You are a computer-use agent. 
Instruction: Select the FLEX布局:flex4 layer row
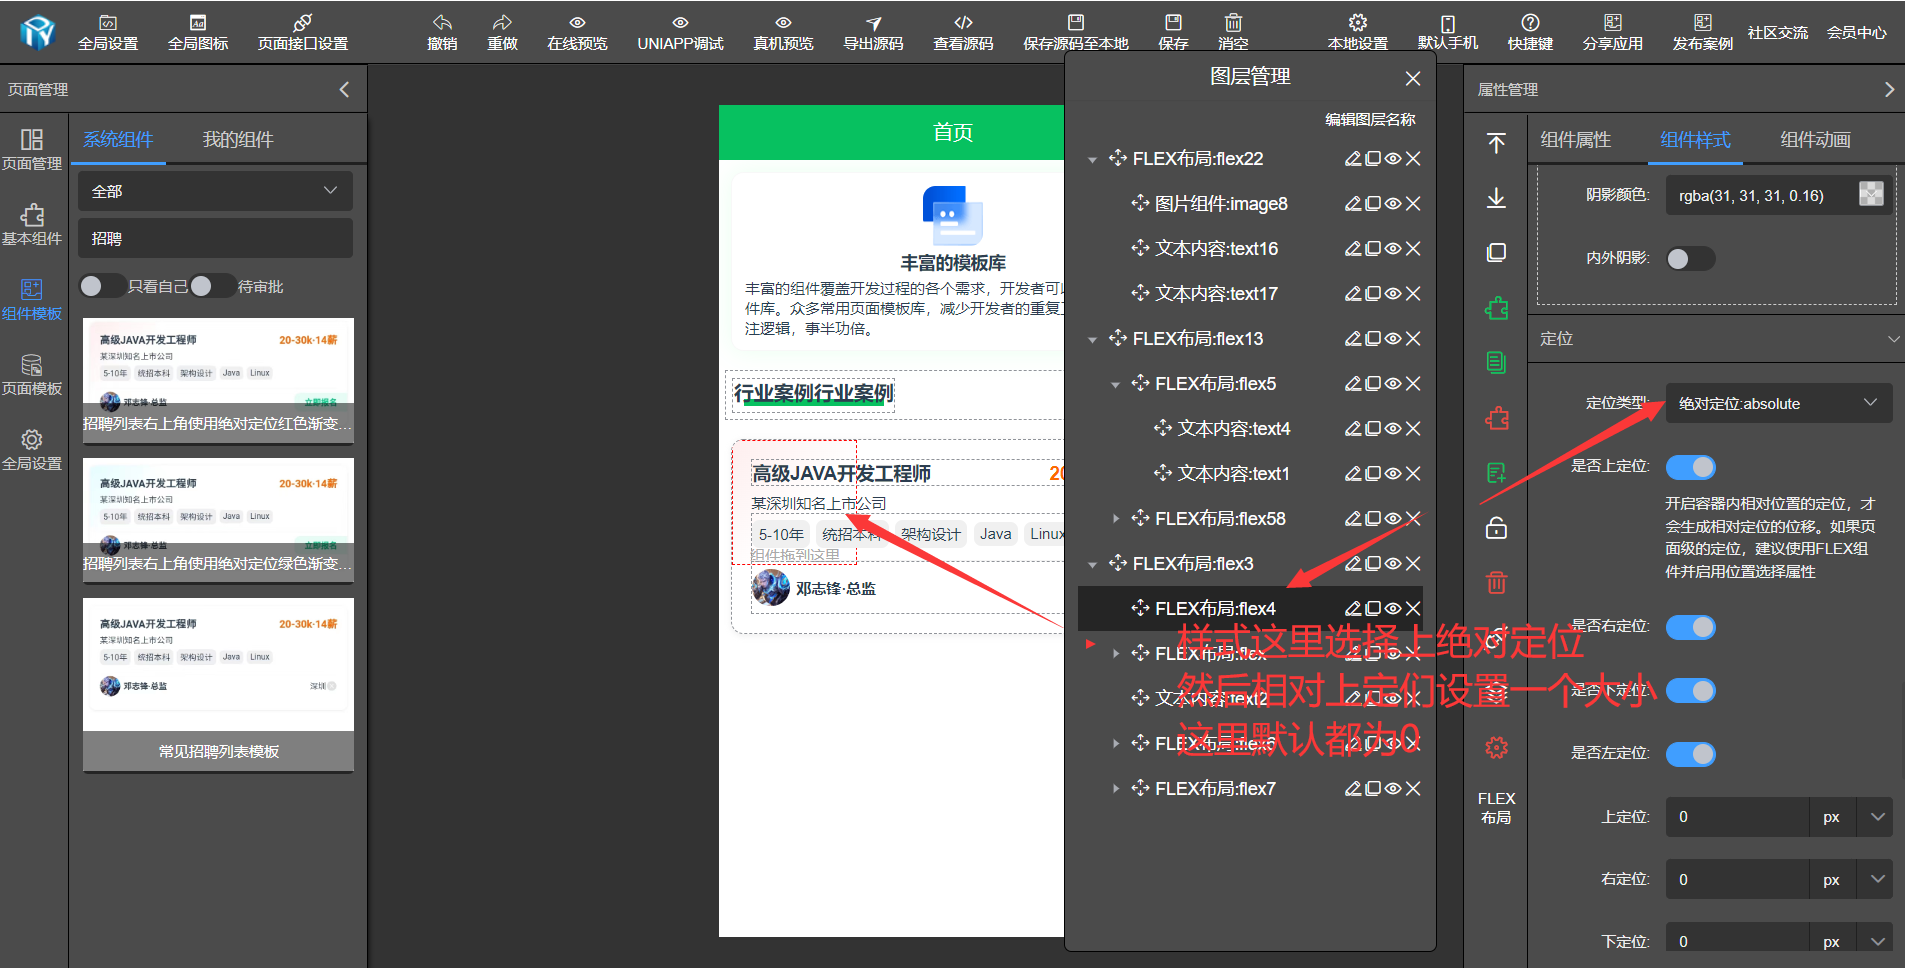(x=1250, y=608)
